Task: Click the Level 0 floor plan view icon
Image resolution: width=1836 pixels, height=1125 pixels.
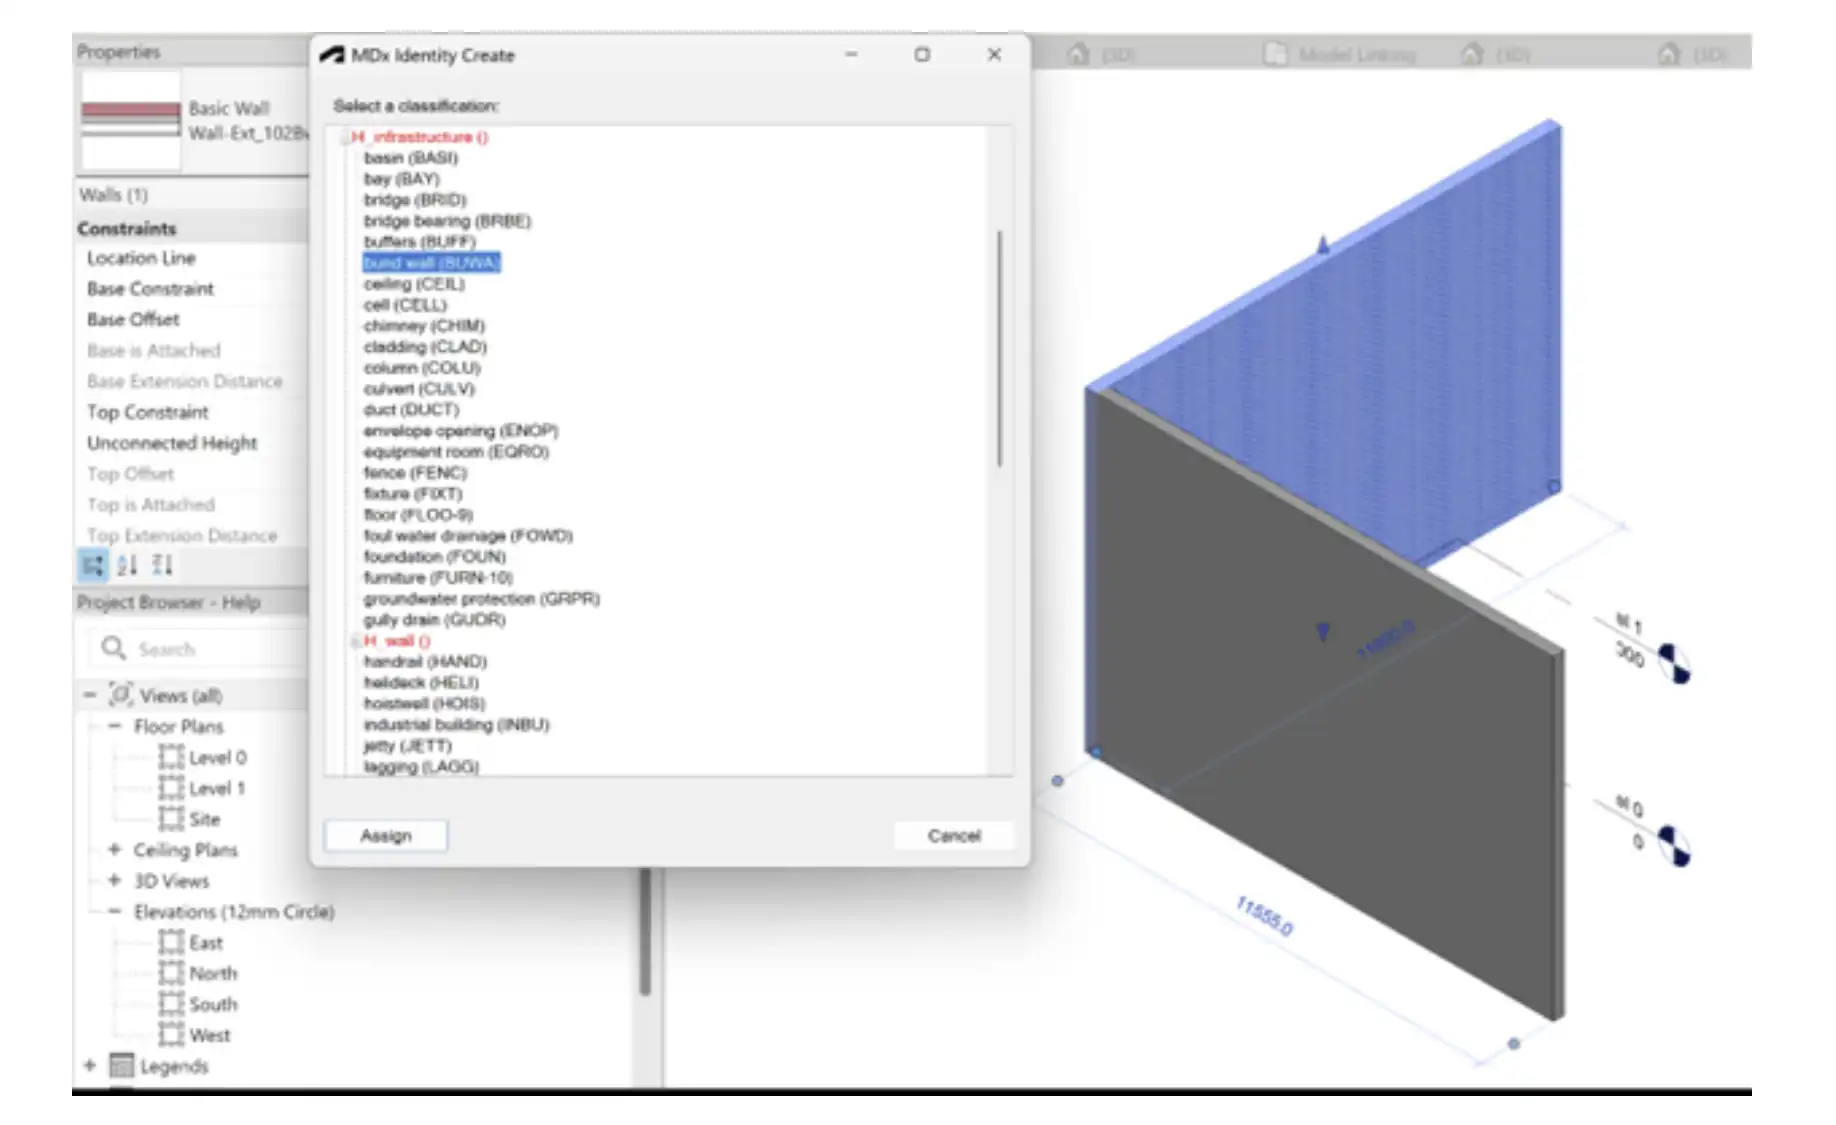Action: [171, 757]
